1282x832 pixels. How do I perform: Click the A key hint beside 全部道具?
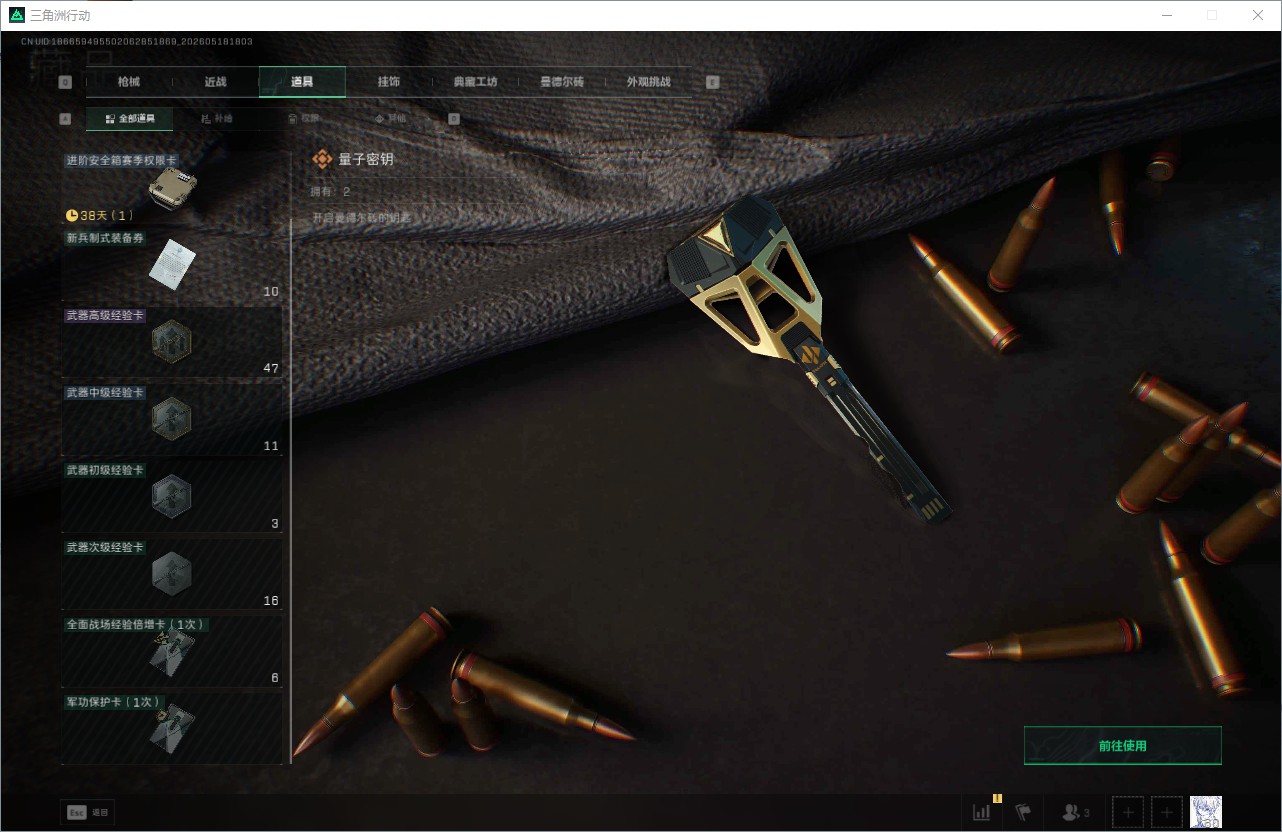(x=66, y=119)
